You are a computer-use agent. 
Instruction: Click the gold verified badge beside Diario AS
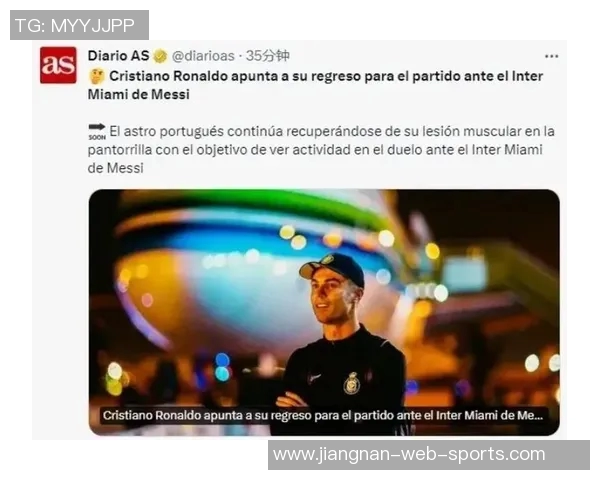coord(160,56)
